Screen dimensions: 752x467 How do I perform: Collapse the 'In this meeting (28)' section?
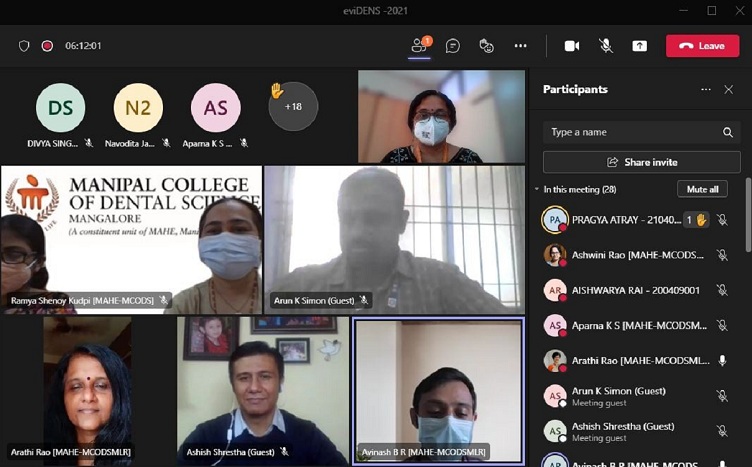point(537,189)
